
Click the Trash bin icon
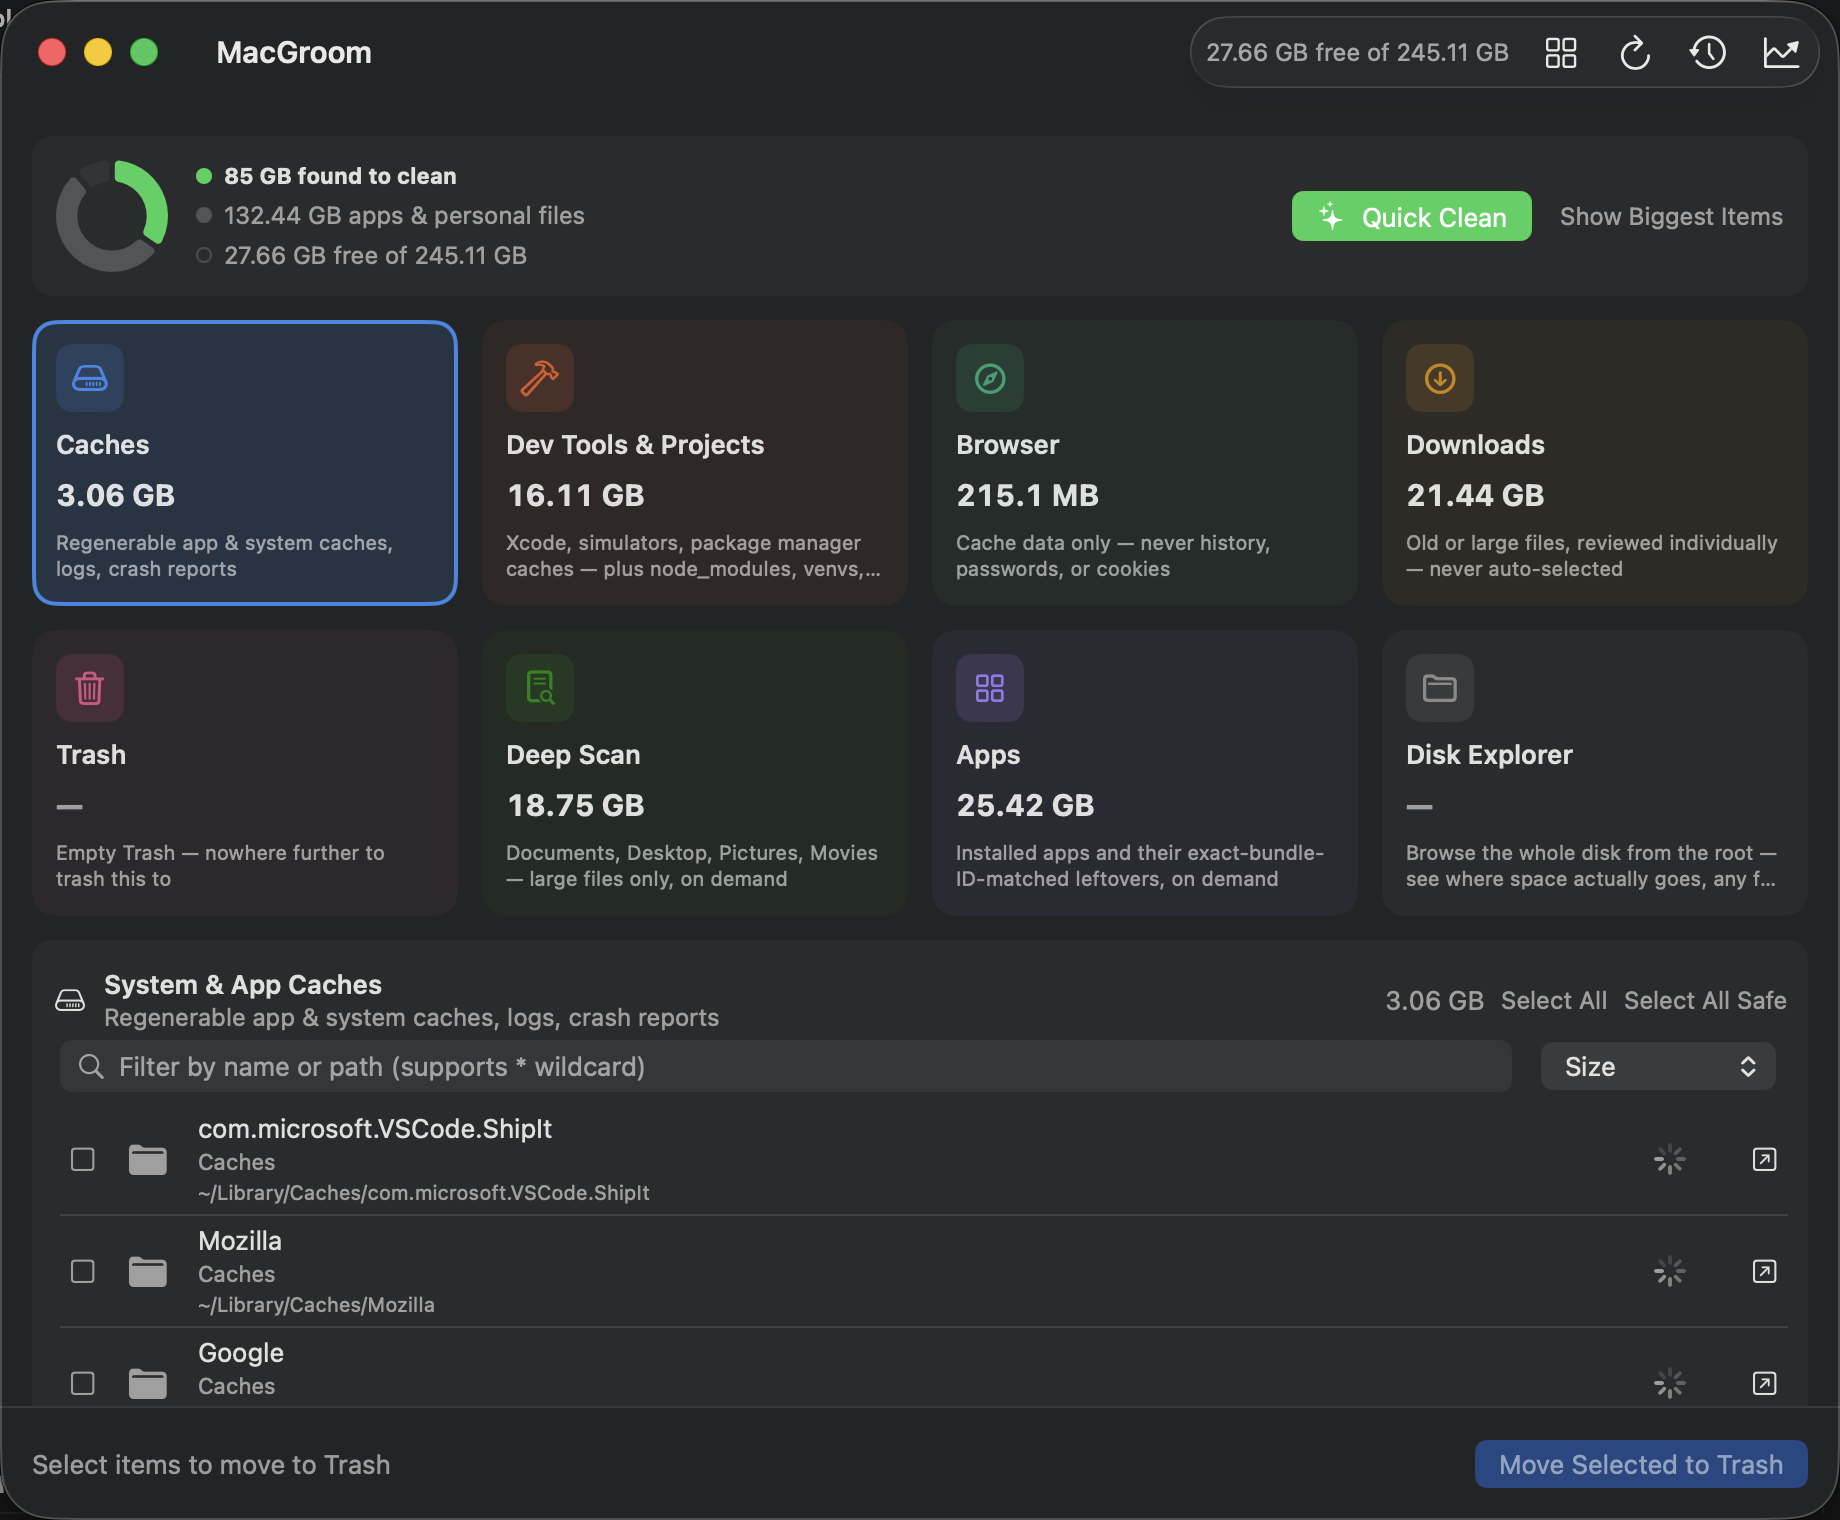(x=90, y=688)
